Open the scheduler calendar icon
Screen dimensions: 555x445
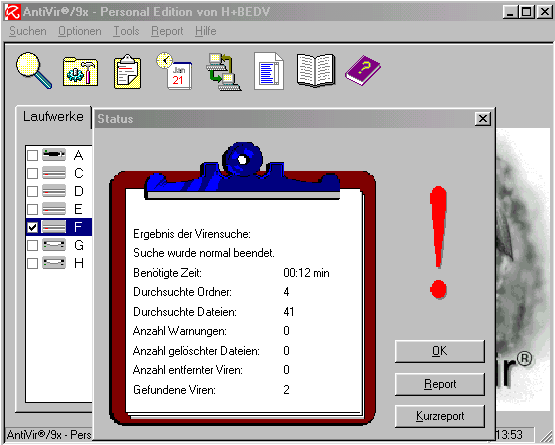click(174, 71)
